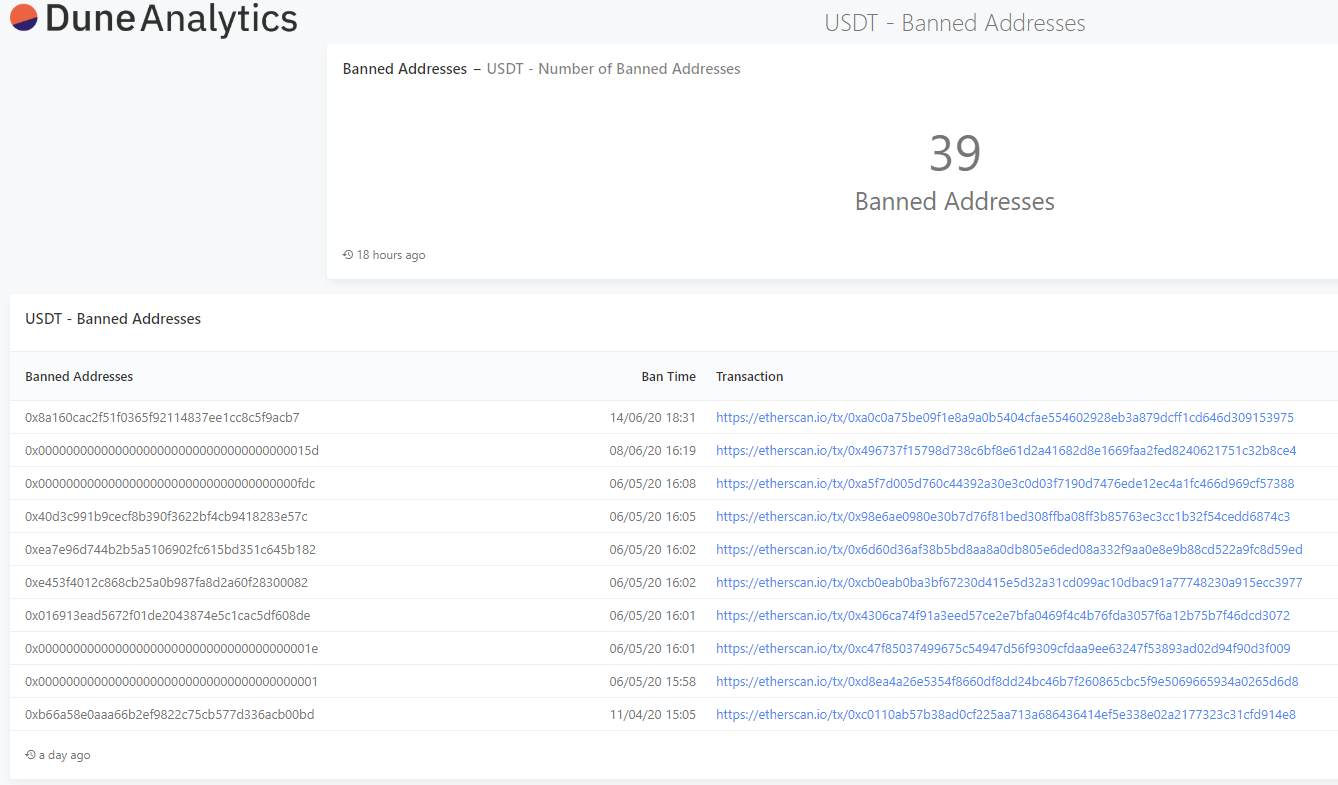Screen dimensions: 1338x785
Task: Open the 'Banned Addresses' query title link
Action: pyautogui.click(x=405, y=69)
